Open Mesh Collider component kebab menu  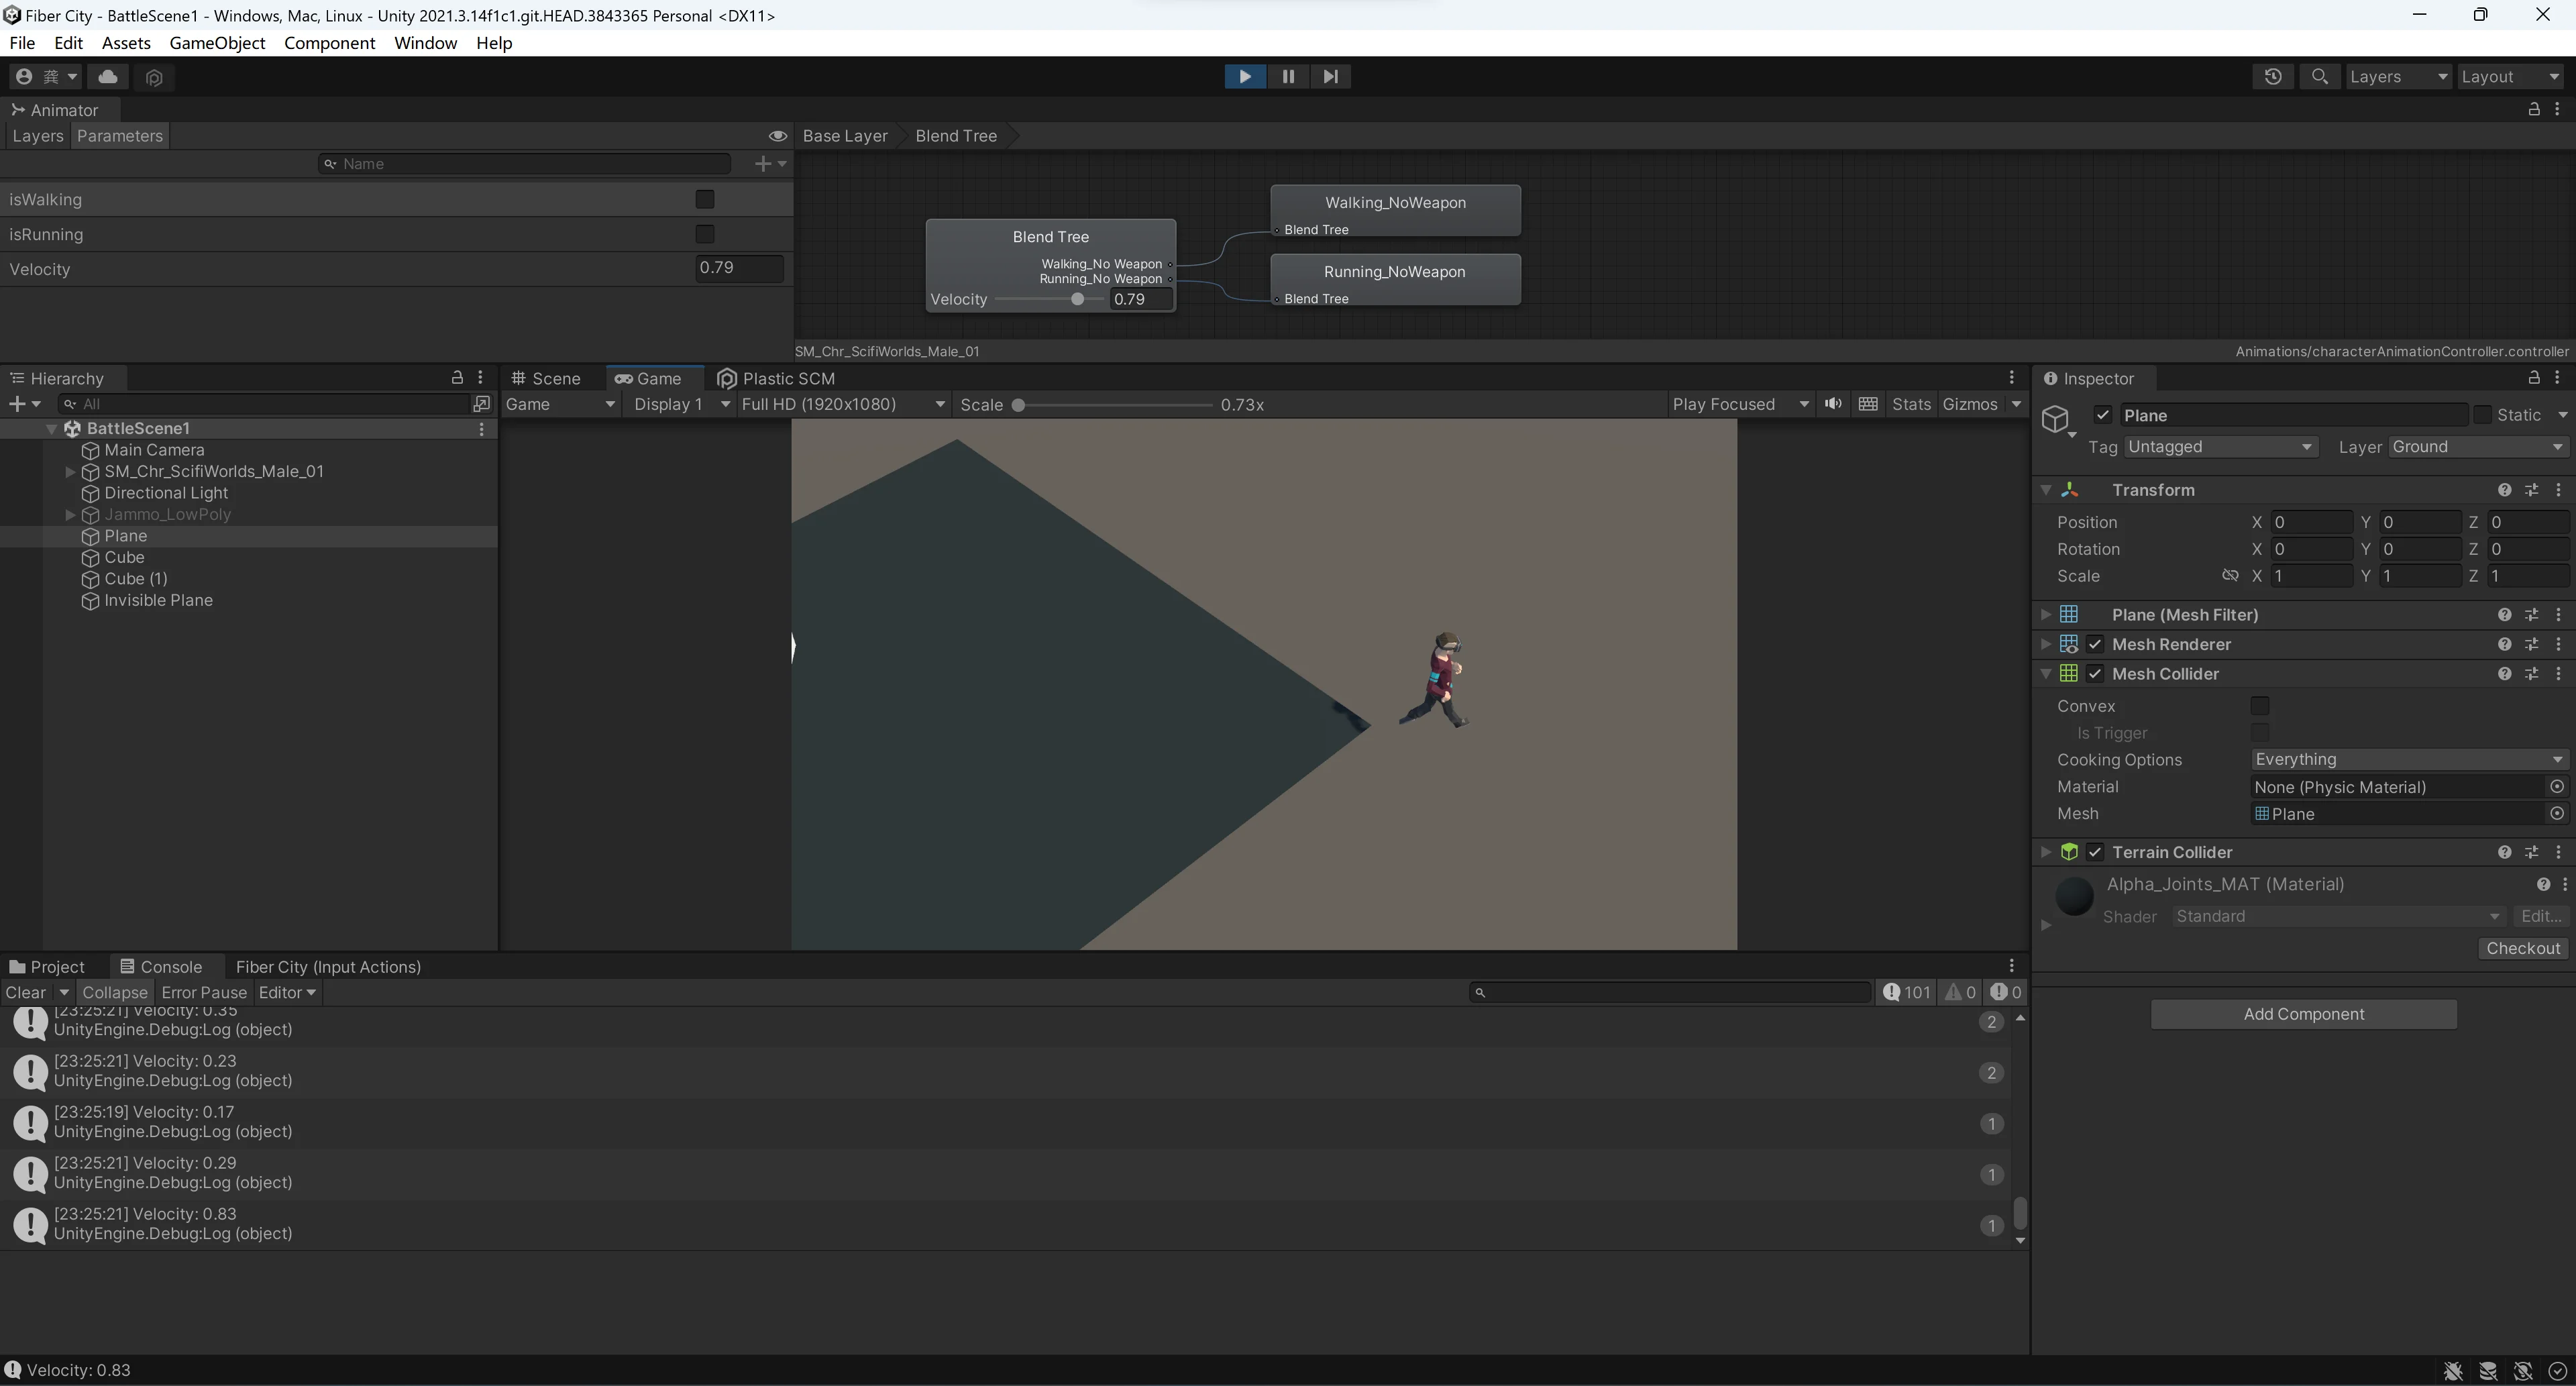click(2559, 674)
